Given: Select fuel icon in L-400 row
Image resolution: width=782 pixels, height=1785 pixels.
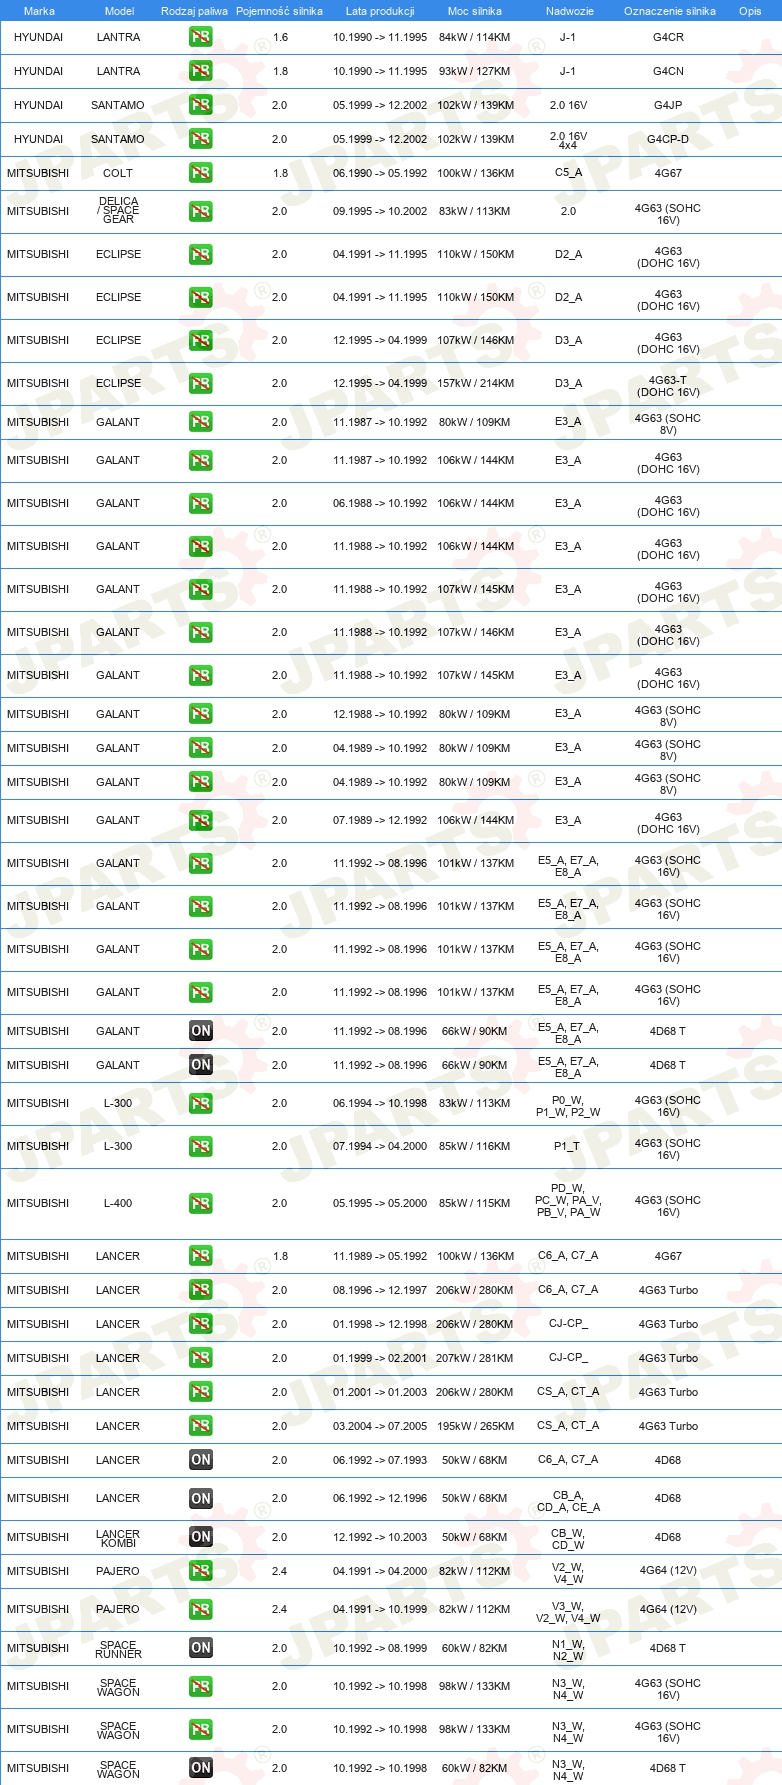Looking at the screenshot, I should click(201, 1203).
